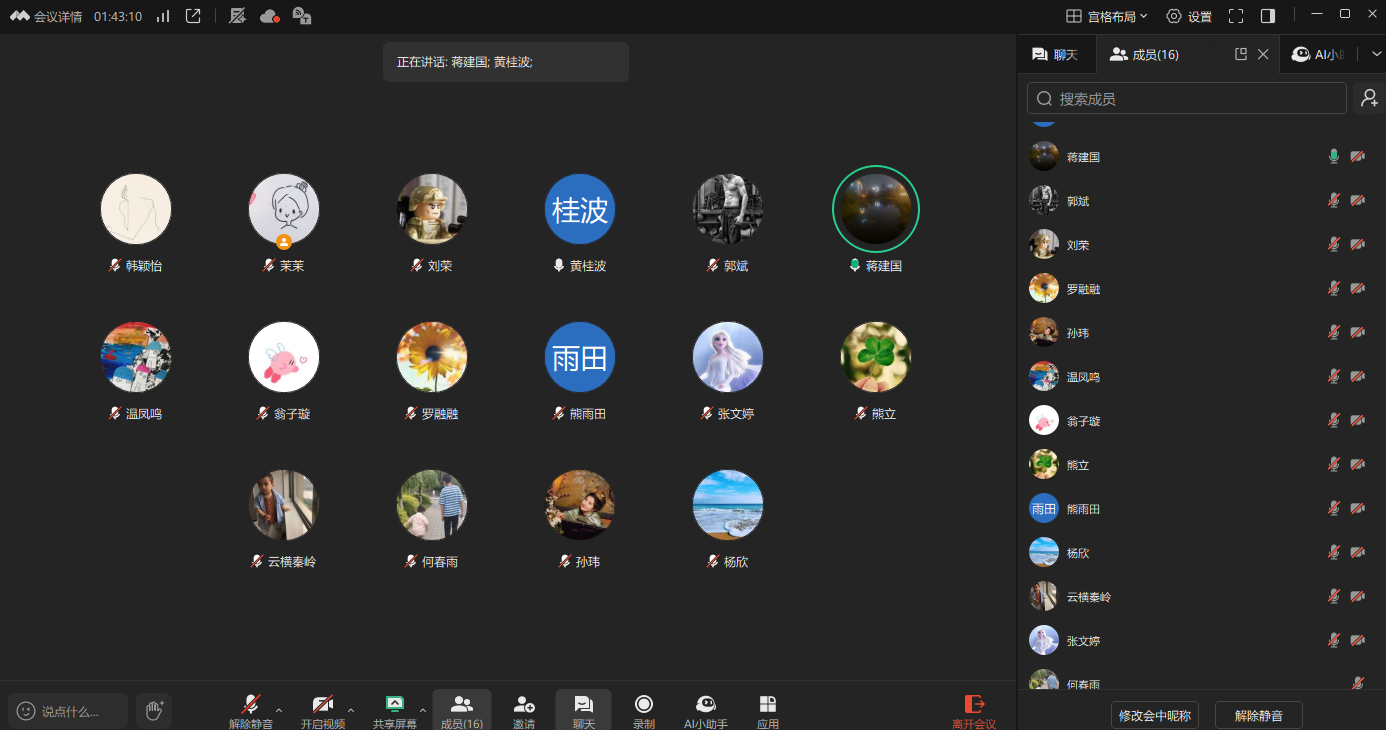Click the 修改会中昵称 button

1155,715
